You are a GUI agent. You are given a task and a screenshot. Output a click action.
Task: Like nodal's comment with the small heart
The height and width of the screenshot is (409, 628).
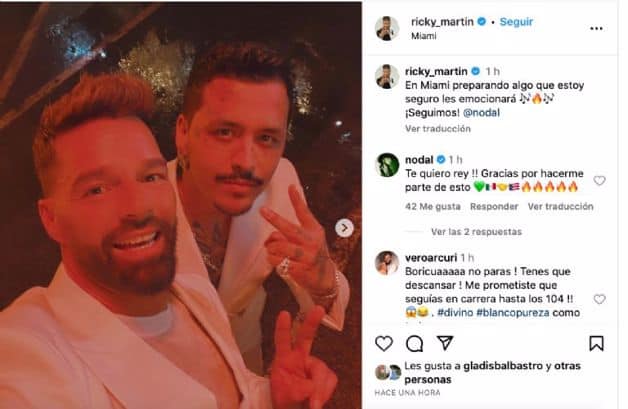click(x=599, y=181)
